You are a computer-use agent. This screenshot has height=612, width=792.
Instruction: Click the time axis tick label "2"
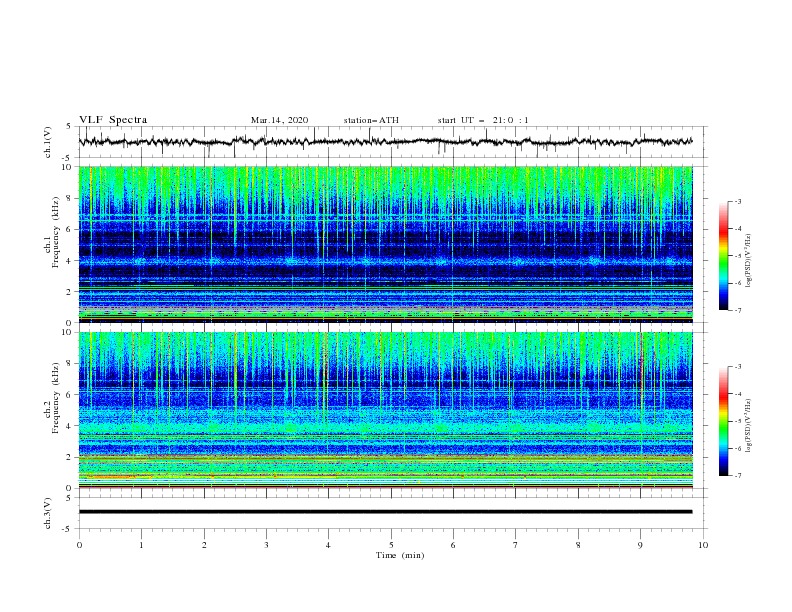(204, 545)
